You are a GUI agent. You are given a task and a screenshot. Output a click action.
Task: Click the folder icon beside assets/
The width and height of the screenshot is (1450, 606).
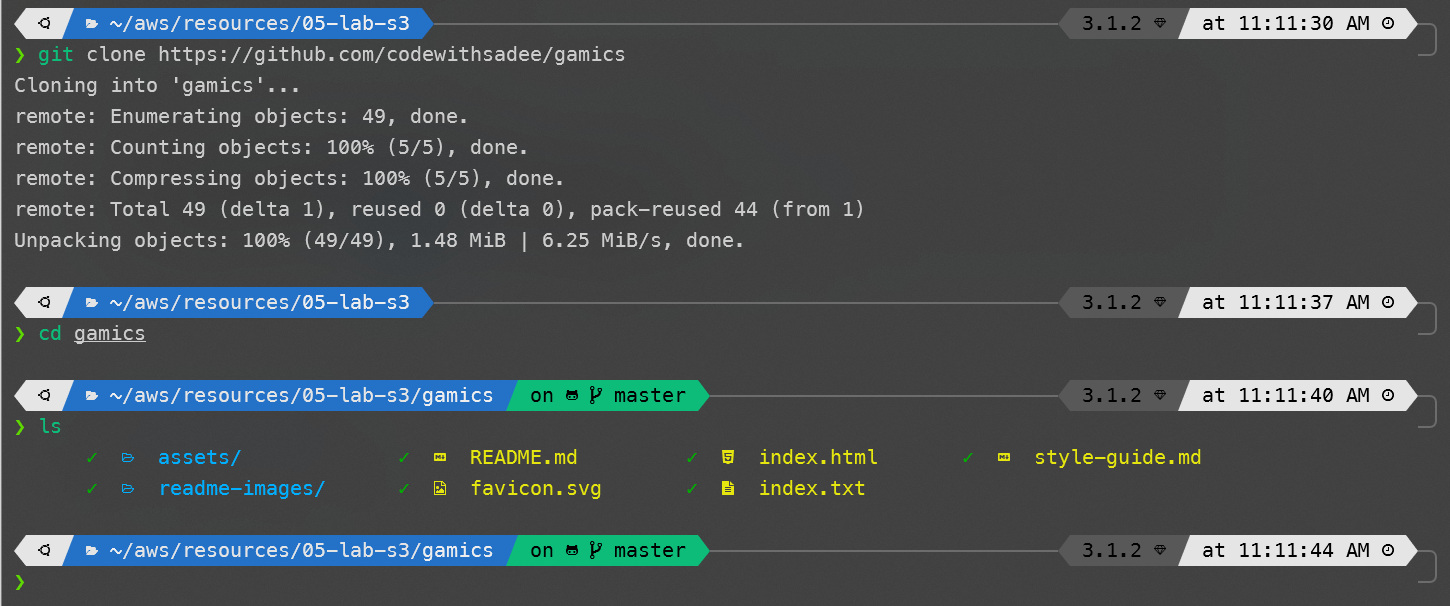click(127, 458)
